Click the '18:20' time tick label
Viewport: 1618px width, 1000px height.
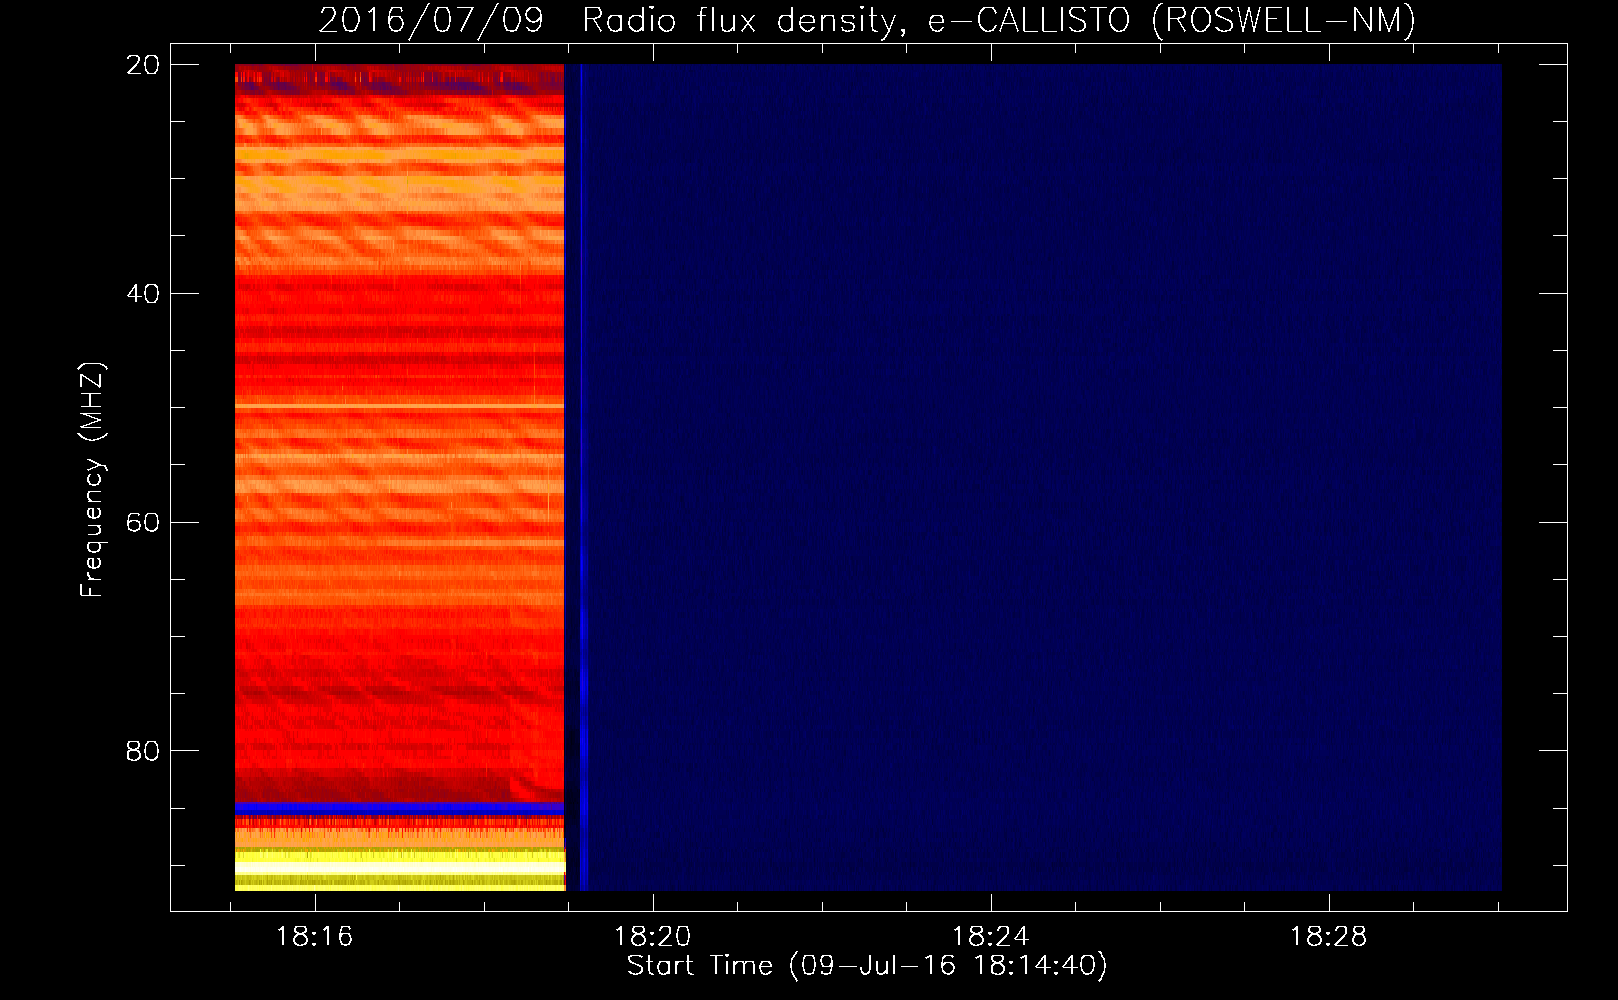click(x=653, y=937)
